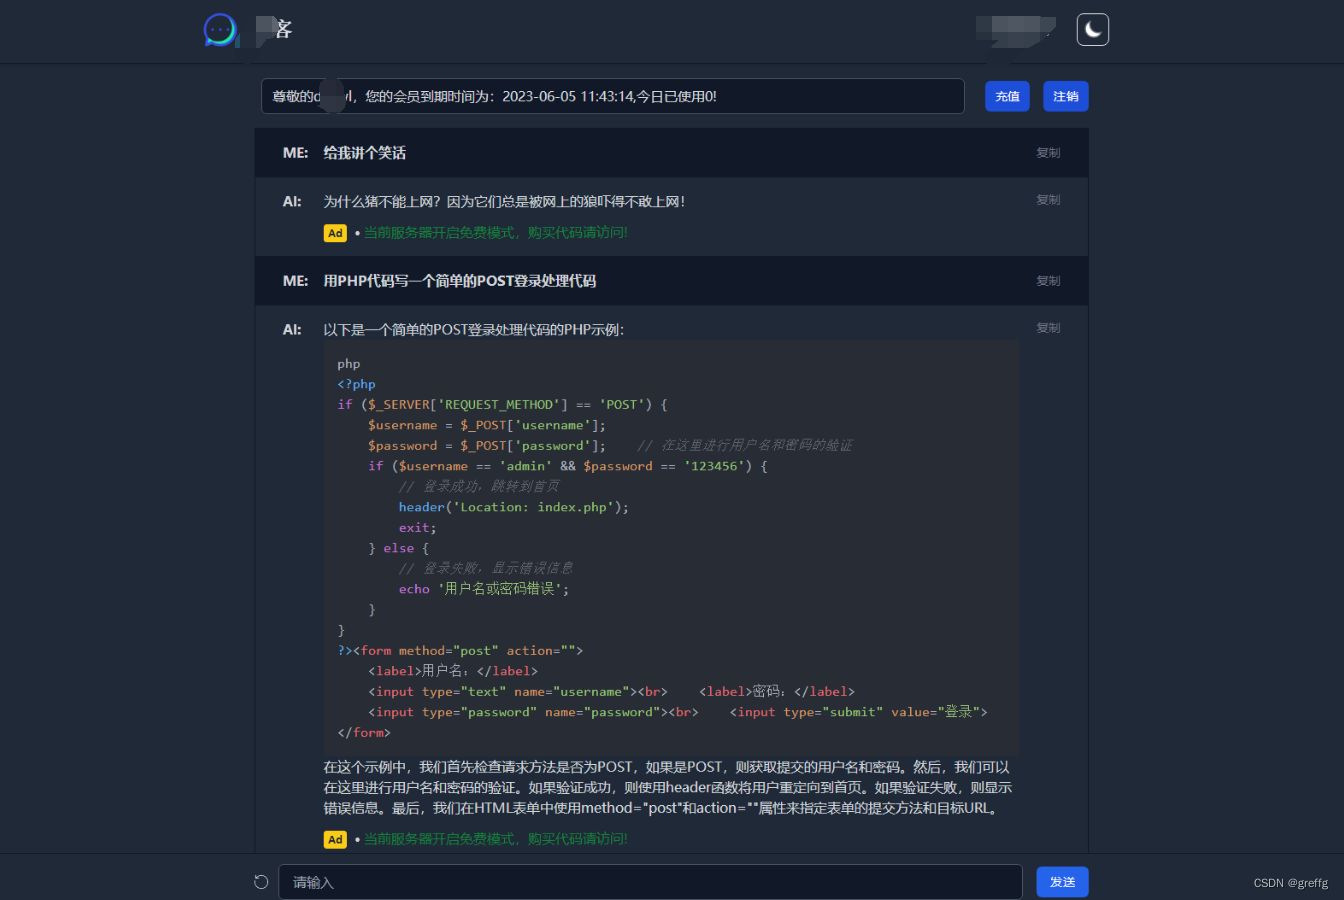Click the refresh icon beside the input box

point(261,881)
